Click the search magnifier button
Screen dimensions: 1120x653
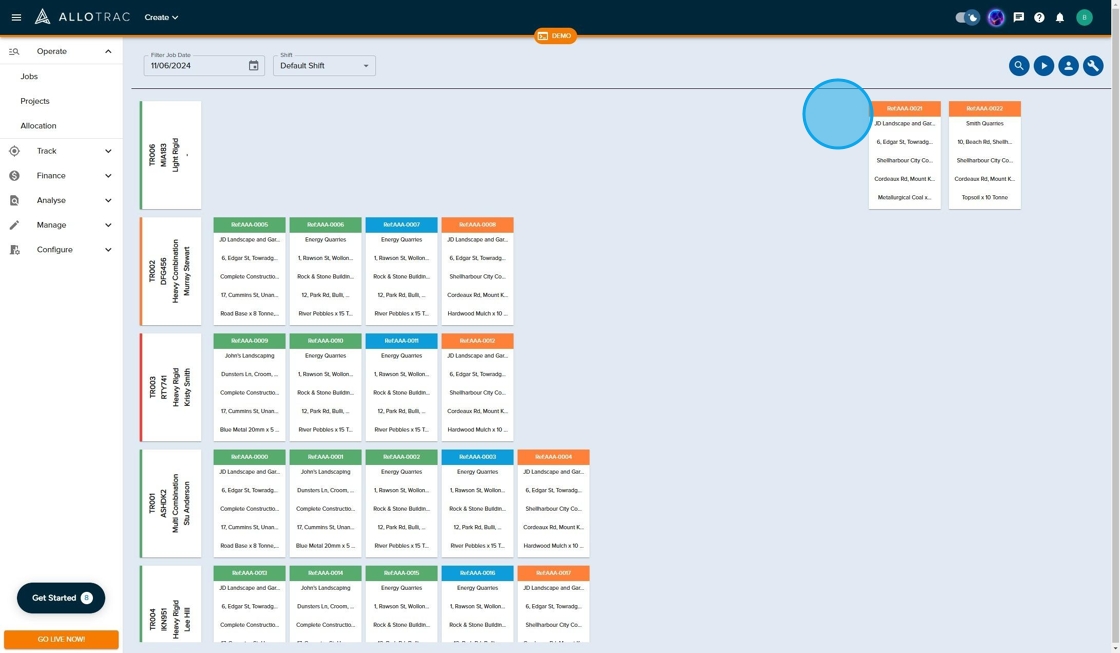tap(1019, 65)
